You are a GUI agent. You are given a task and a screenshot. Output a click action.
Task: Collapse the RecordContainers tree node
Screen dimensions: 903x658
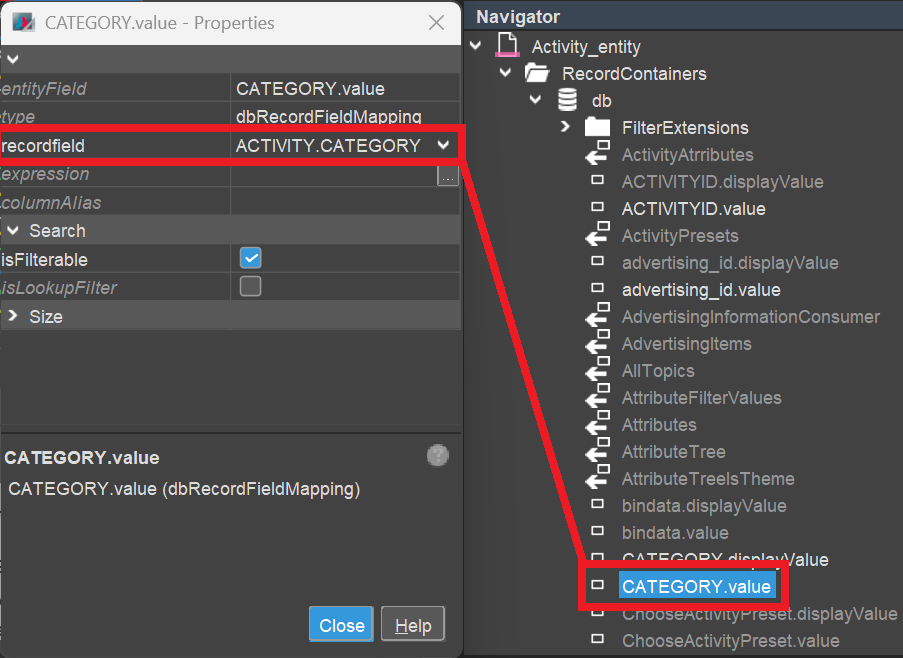(505, 73)
